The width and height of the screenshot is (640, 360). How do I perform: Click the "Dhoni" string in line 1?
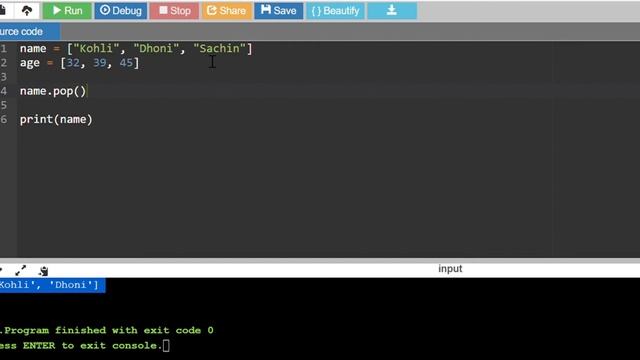click(156, 49)
